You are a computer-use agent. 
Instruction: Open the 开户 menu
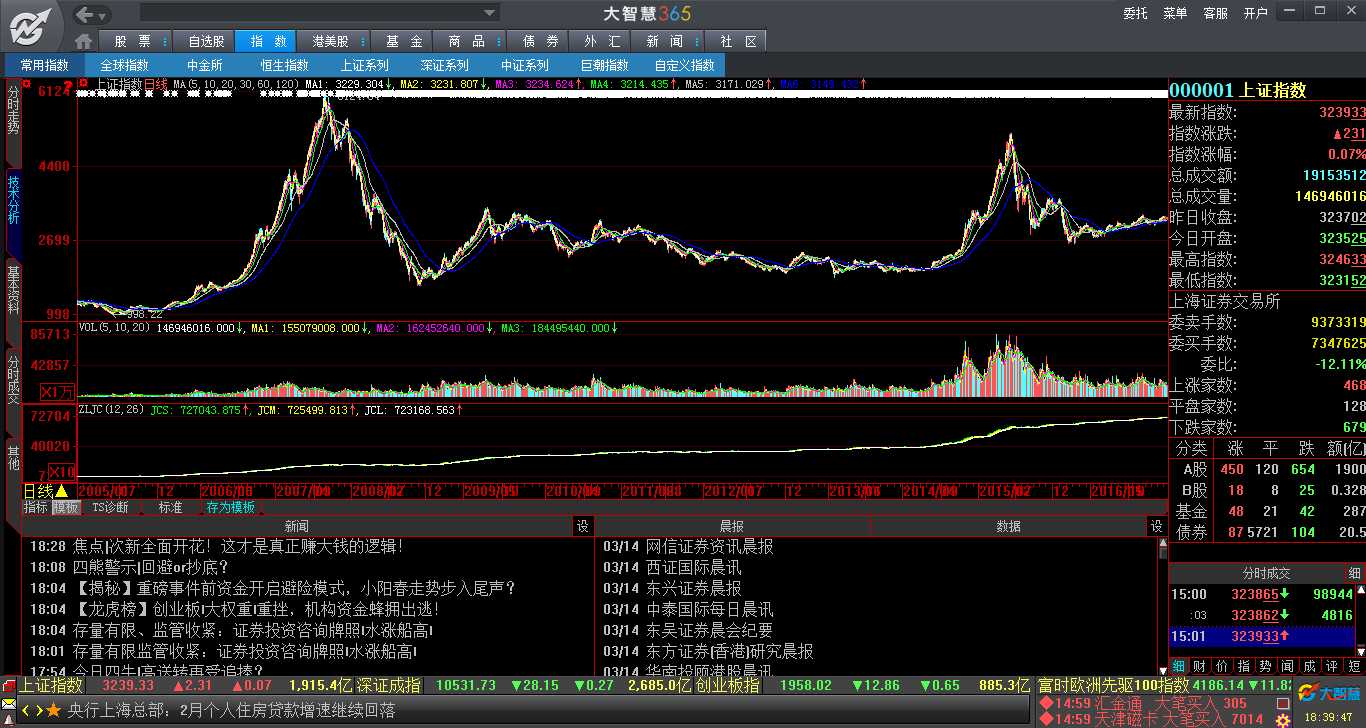pyautogui.click(x=1255, y=13)
